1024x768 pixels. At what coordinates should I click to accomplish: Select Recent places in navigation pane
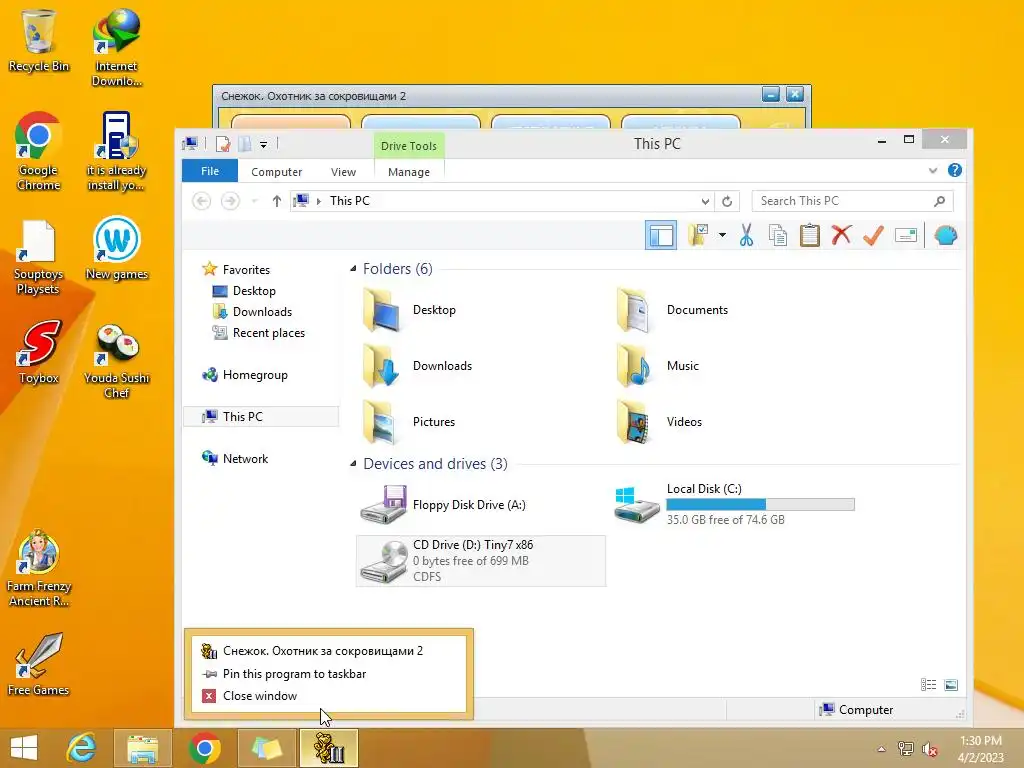pyautogui.click(x=268, y=332)
